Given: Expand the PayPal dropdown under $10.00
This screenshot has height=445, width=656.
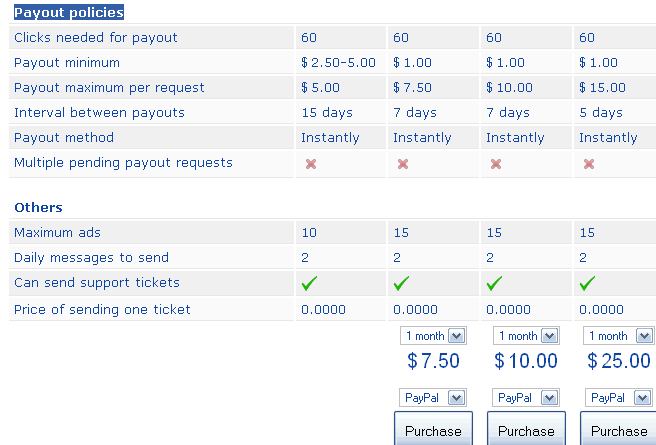Looking at the screenshot, I should click(526, 398).
